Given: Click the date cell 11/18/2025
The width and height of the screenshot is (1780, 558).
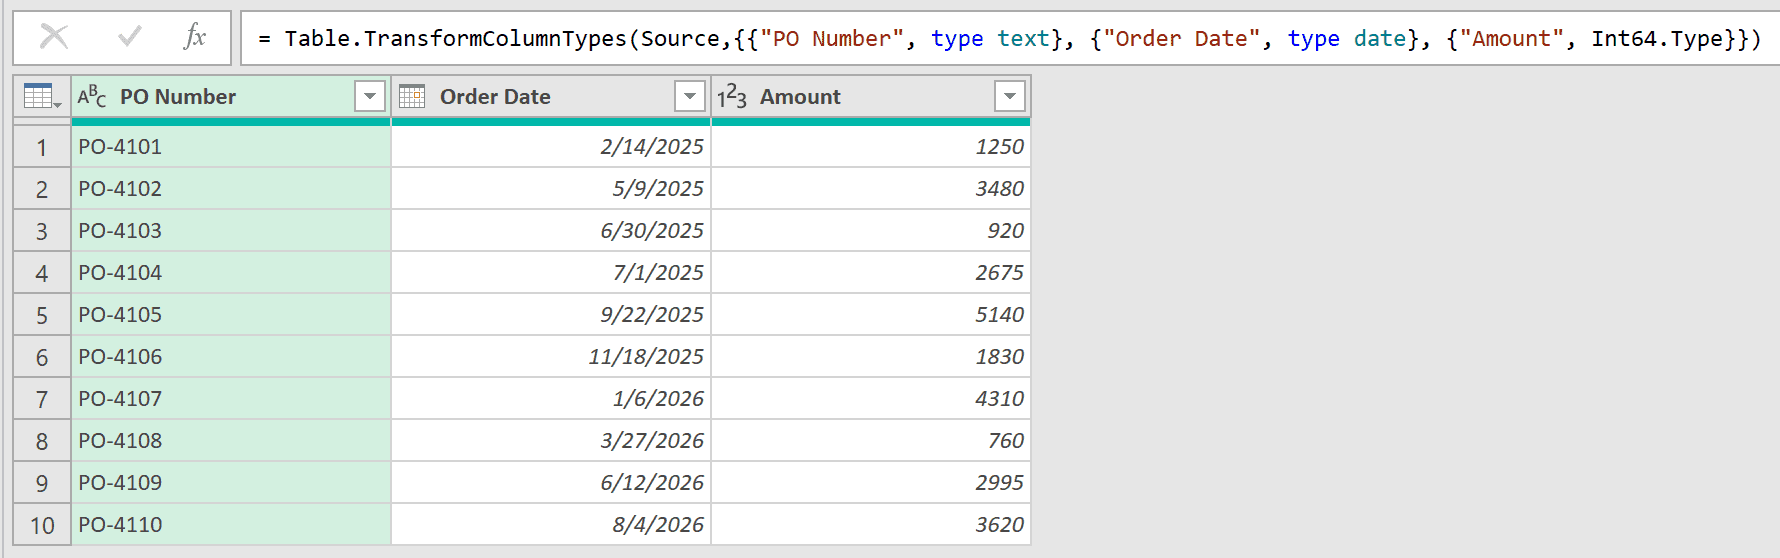Looking at the screenshot, I should 551,357.
